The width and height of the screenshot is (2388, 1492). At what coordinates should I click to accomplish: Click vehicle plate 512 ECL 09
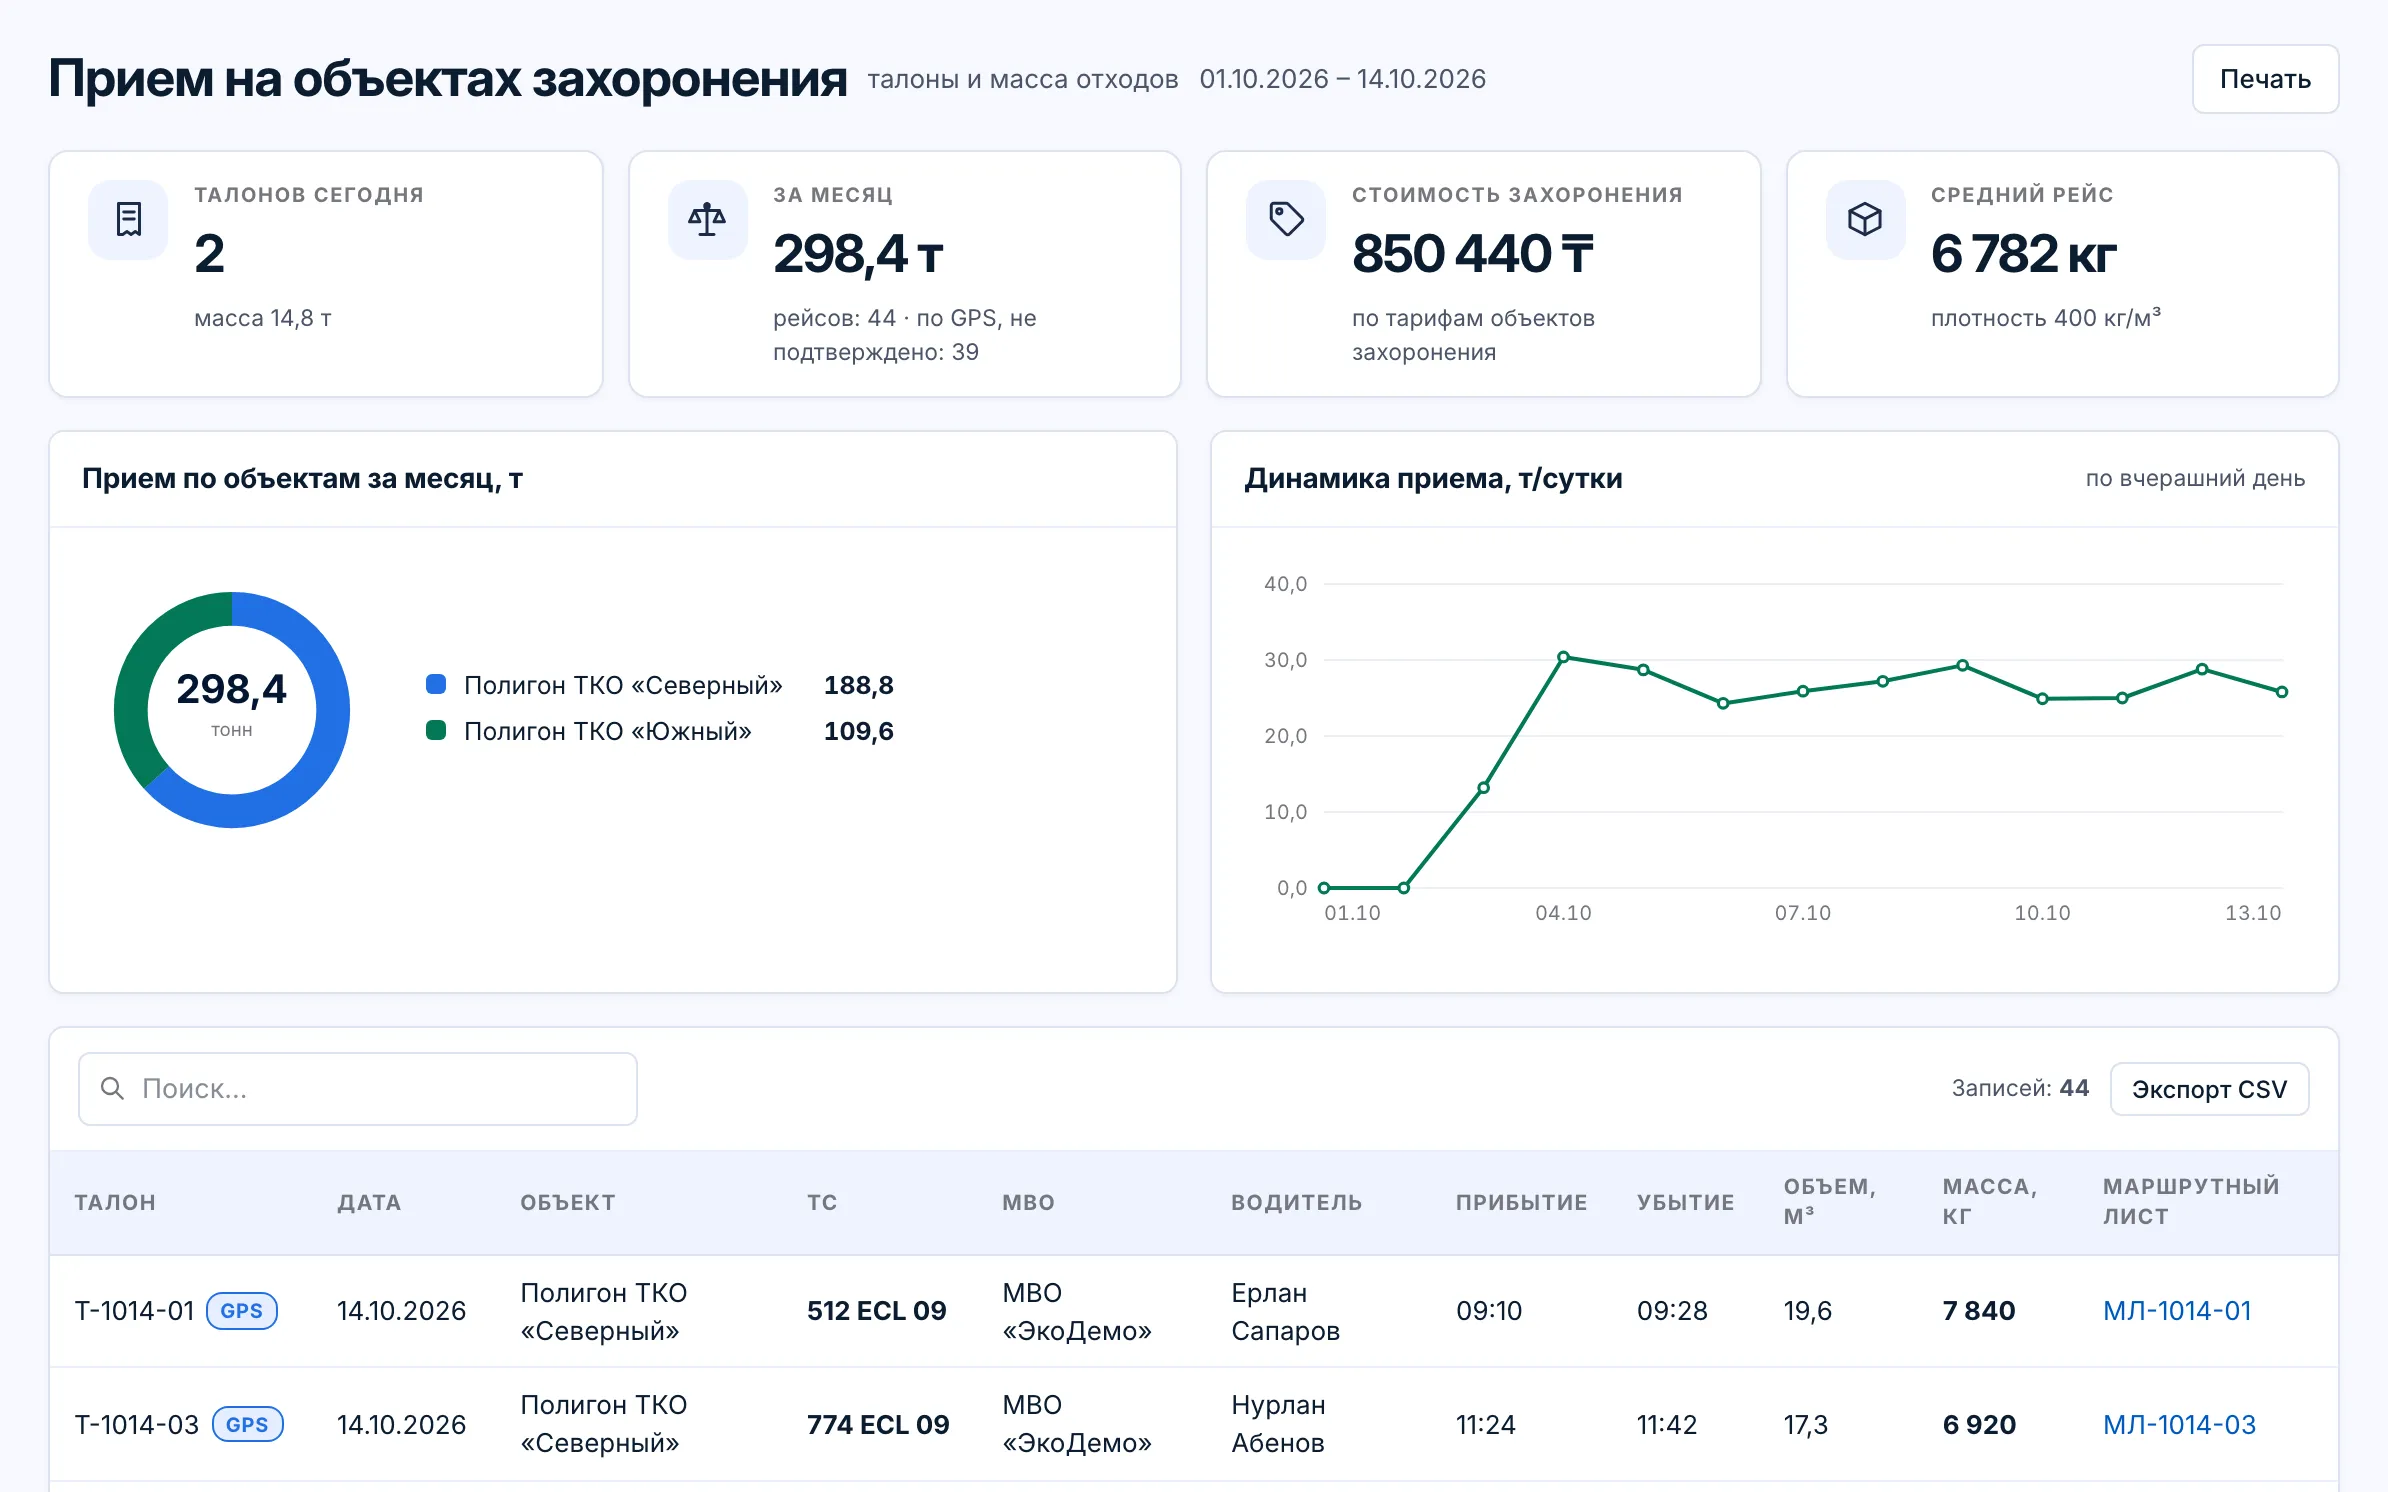(x=876, y=1311)
